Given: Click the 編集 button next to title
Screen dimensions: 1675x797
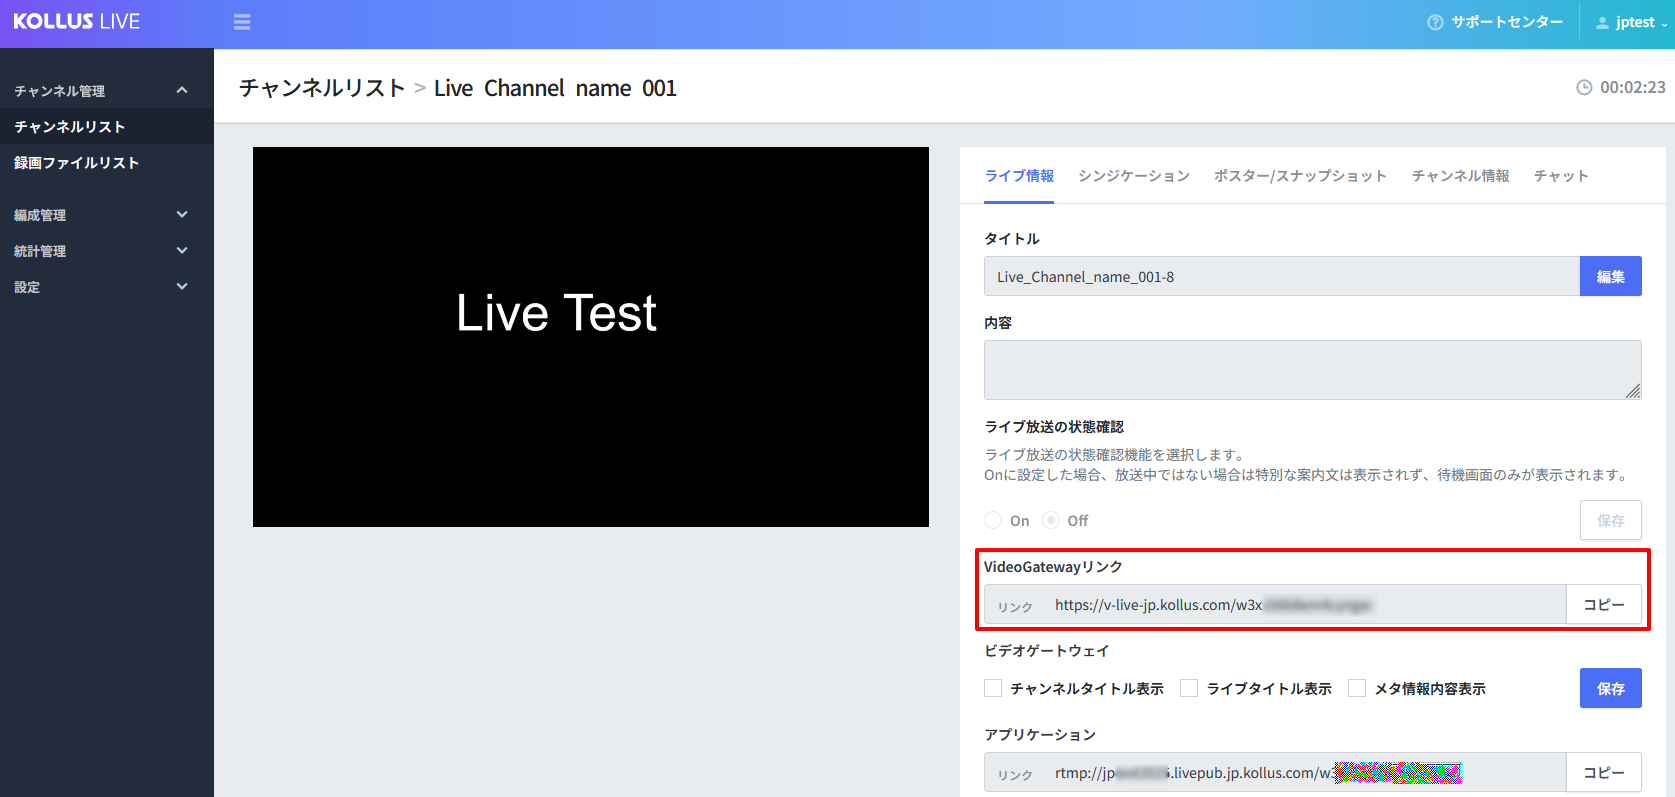Looking at the screenshot, I should (x=1611, y=276).
